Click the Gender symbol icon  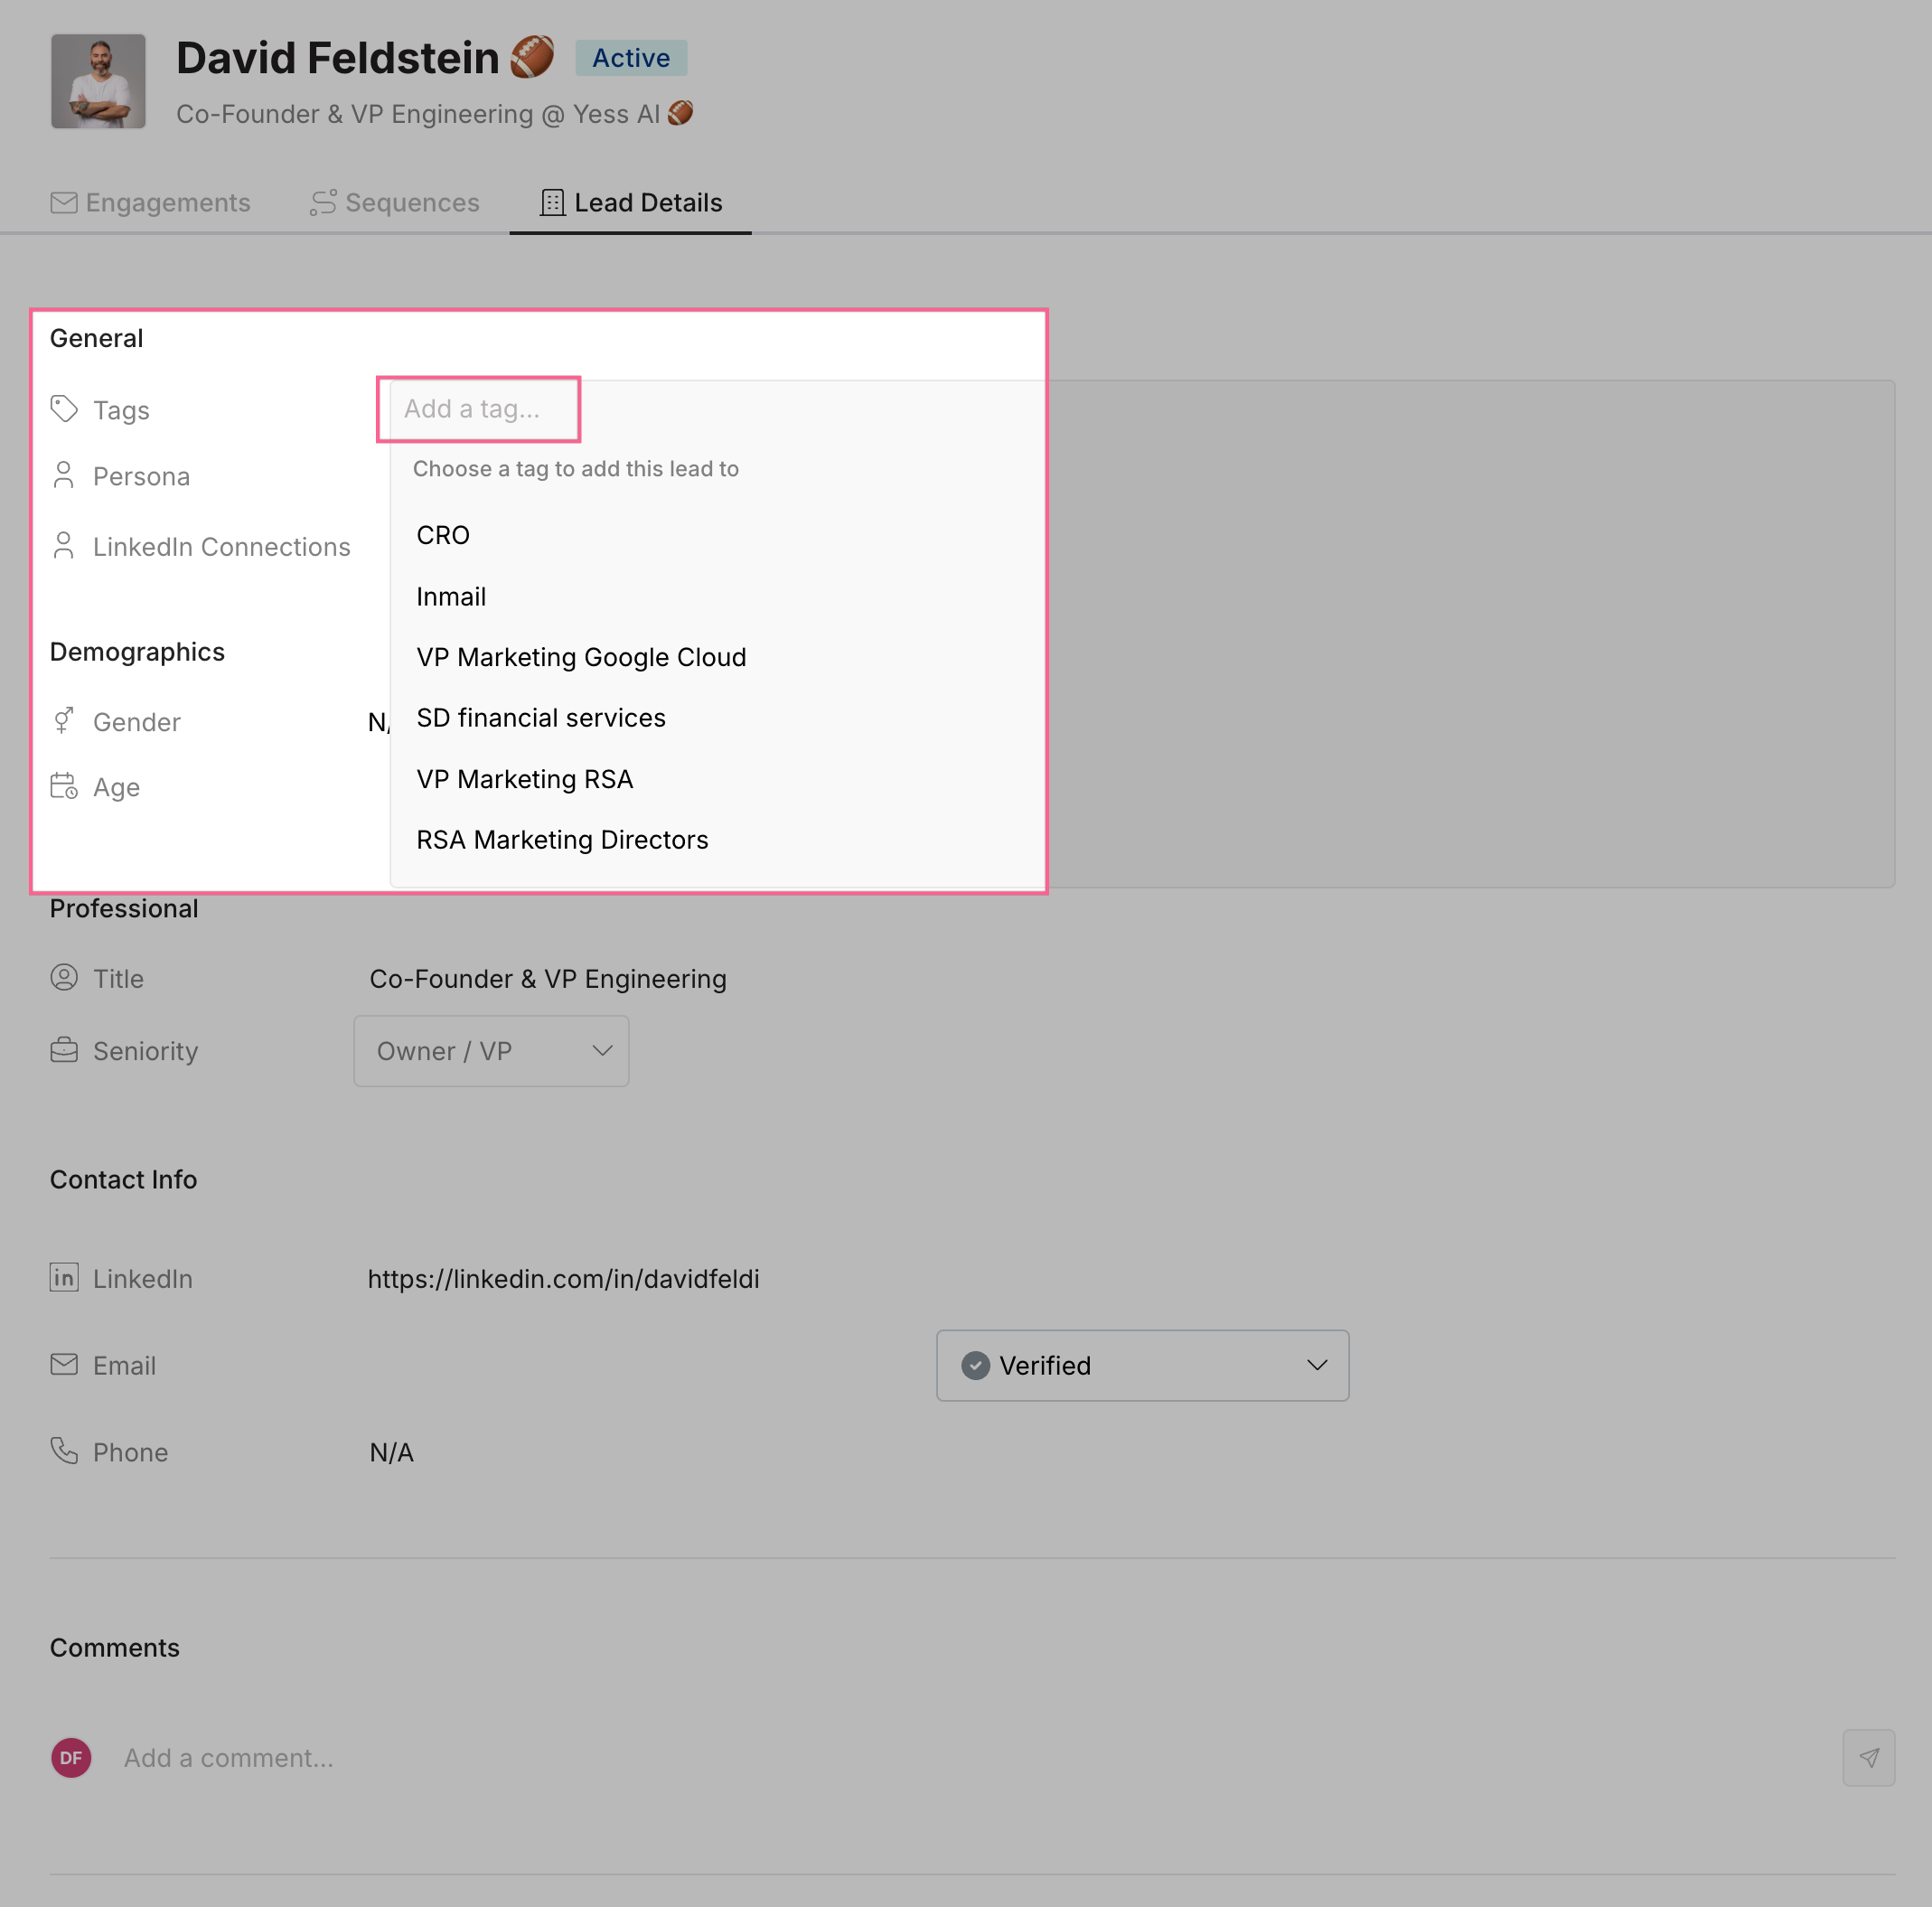coord(64,720)
